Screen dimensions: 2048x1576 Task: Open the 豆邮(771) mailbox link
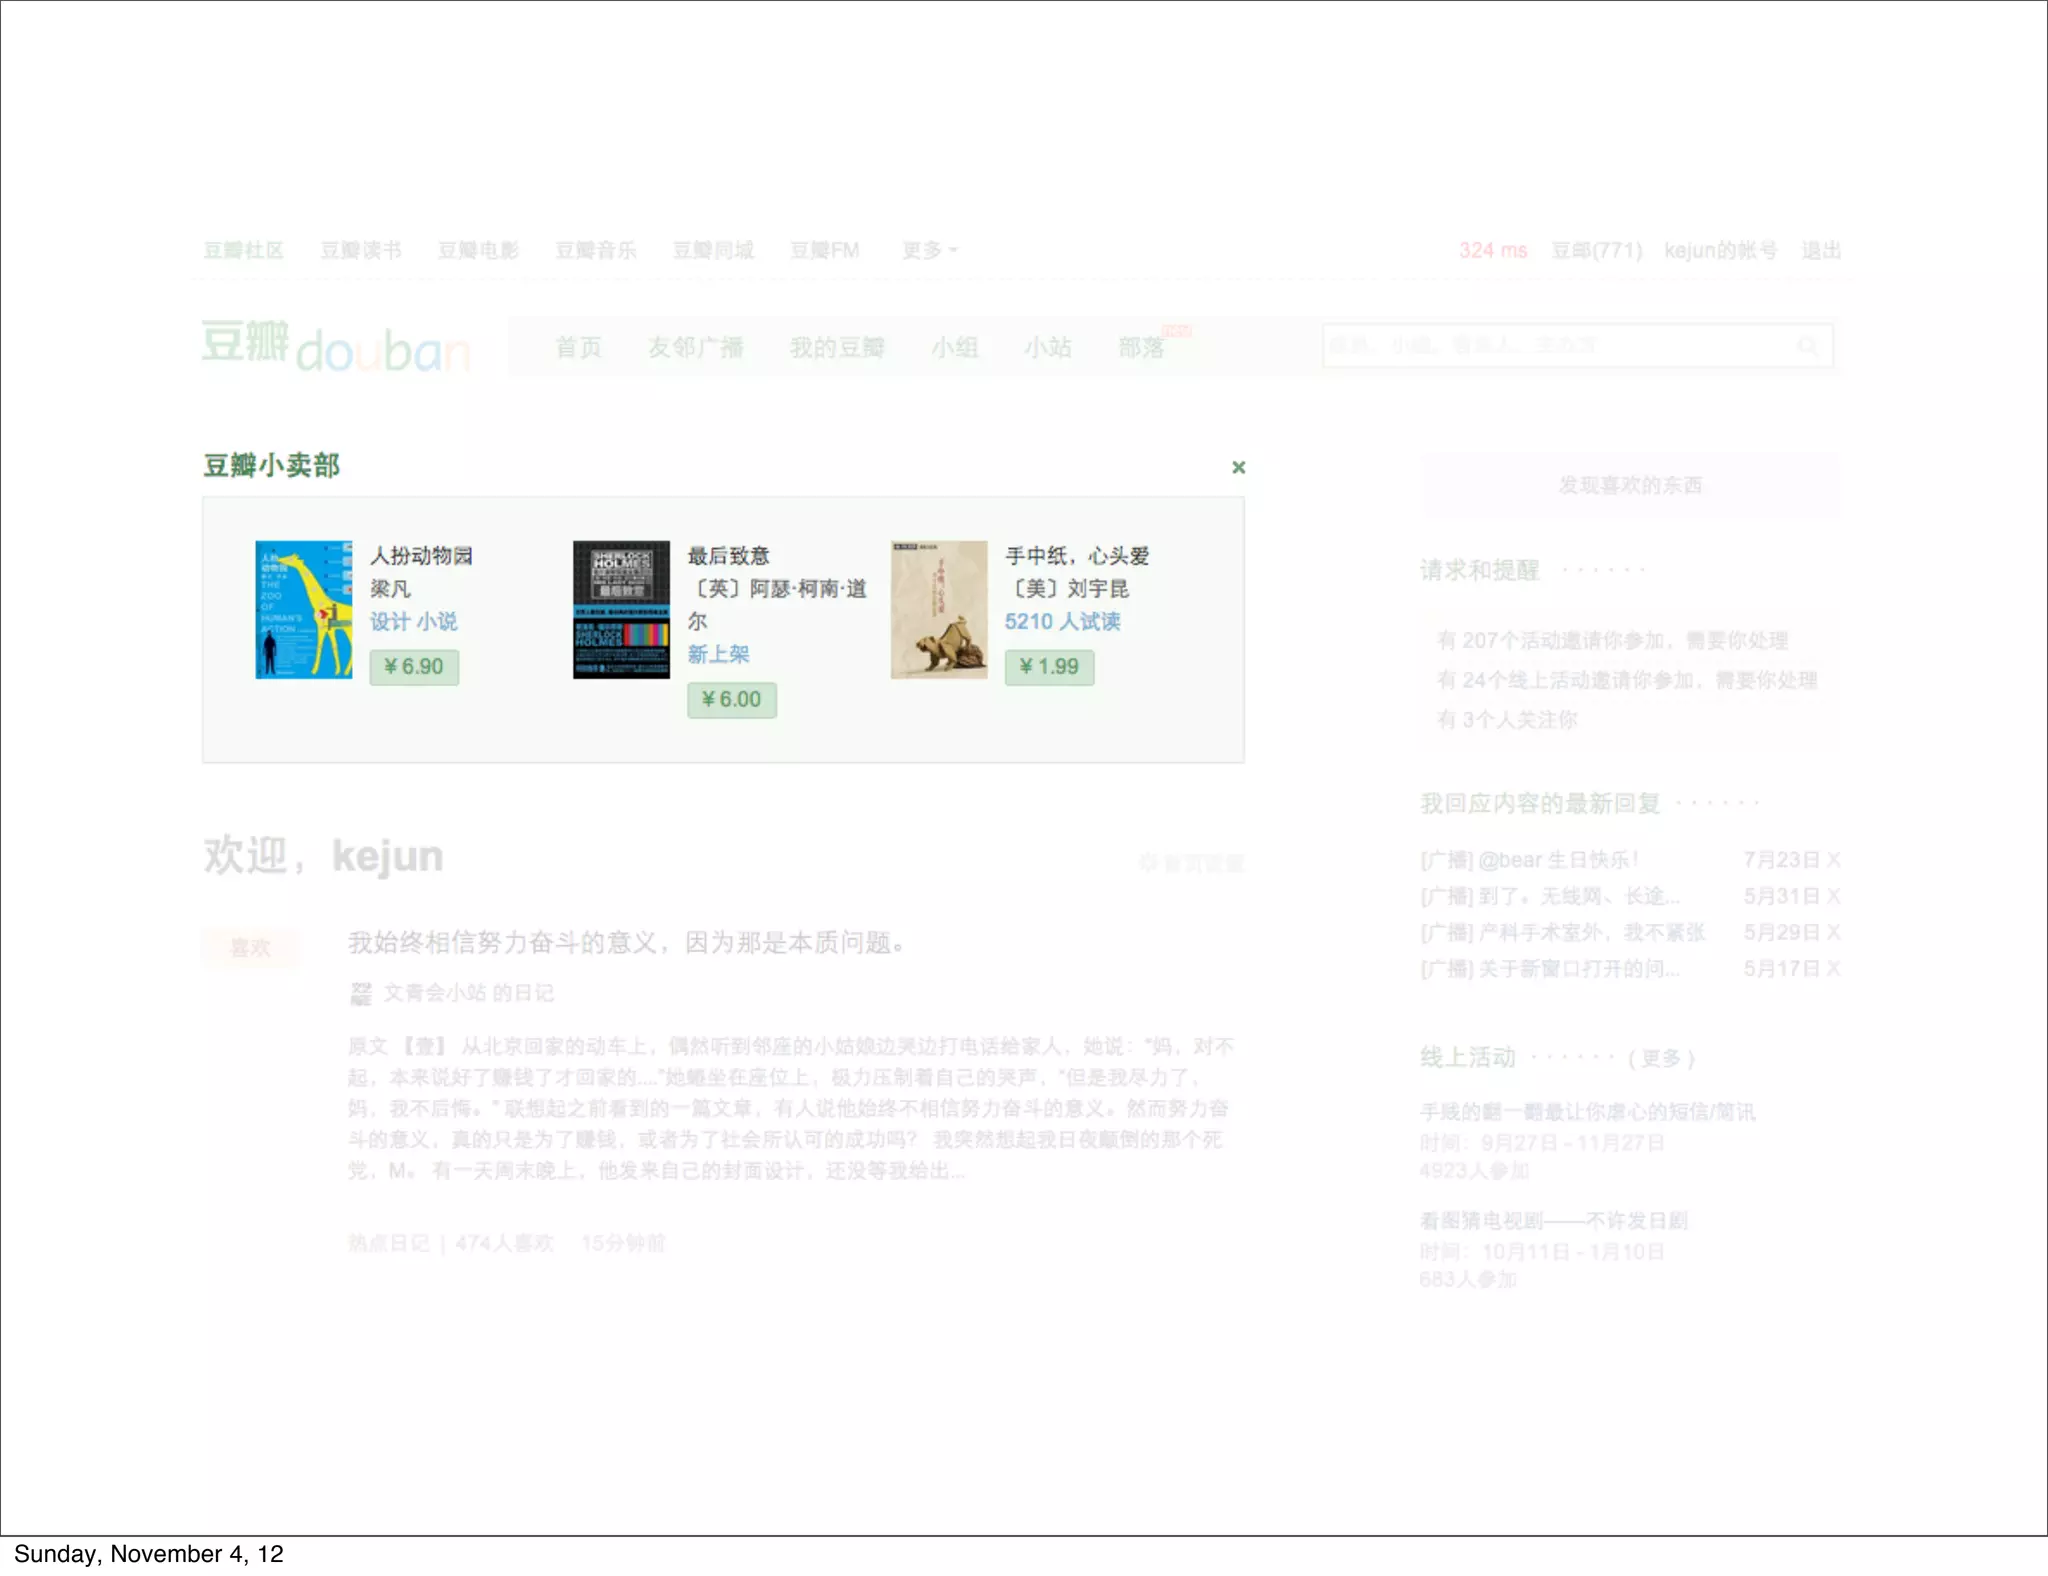(1596, 250)
